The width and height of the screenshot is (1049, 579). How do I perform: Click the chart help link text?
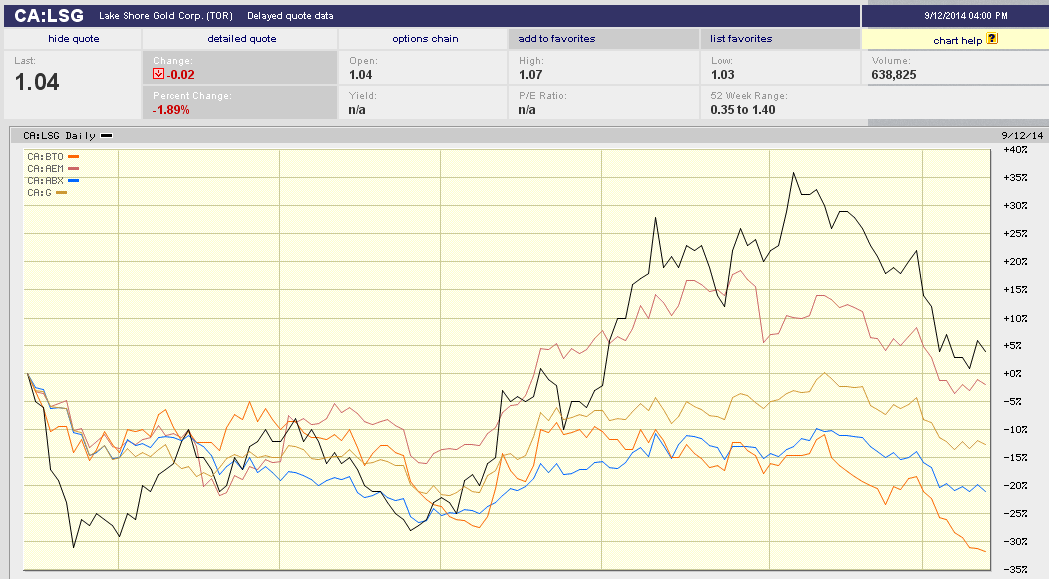coord(957,41)
